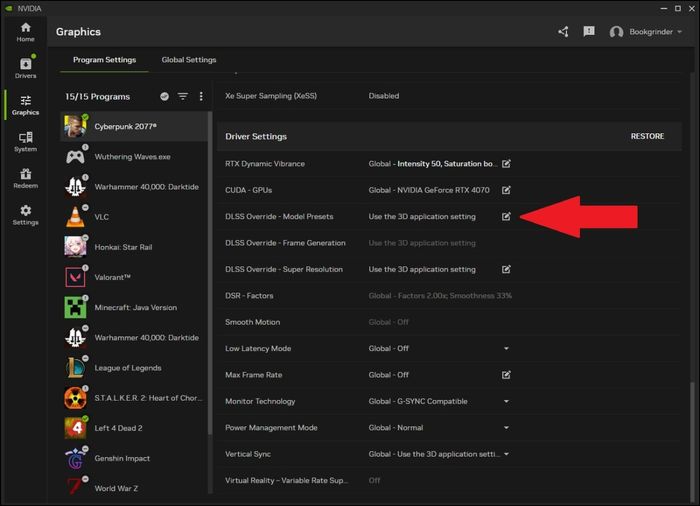This screenshot has width=700, height=506.
Task: Open the Home section in sidebar
Action: (25, 32)
